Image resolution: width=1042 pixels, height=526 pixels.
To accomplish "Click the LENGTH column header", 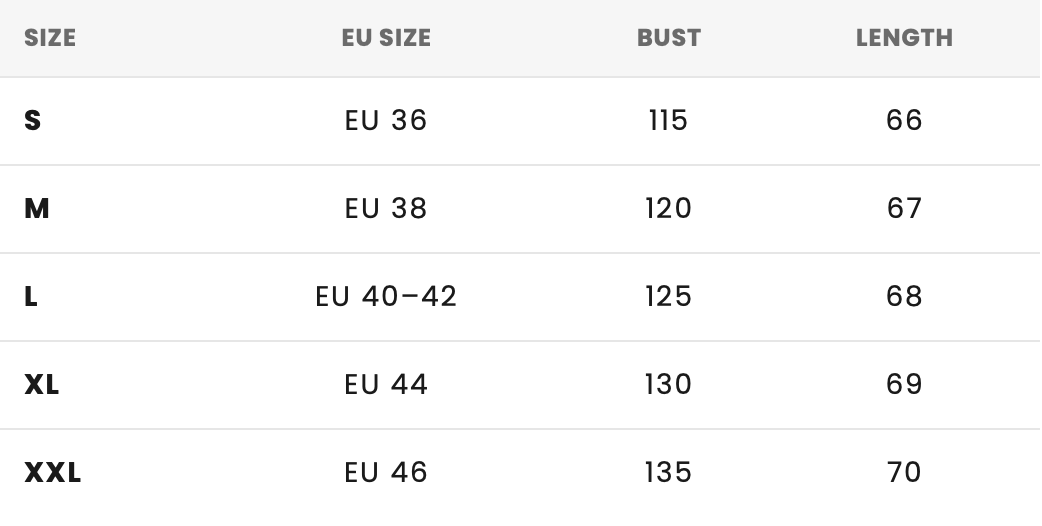I will 904,38.
